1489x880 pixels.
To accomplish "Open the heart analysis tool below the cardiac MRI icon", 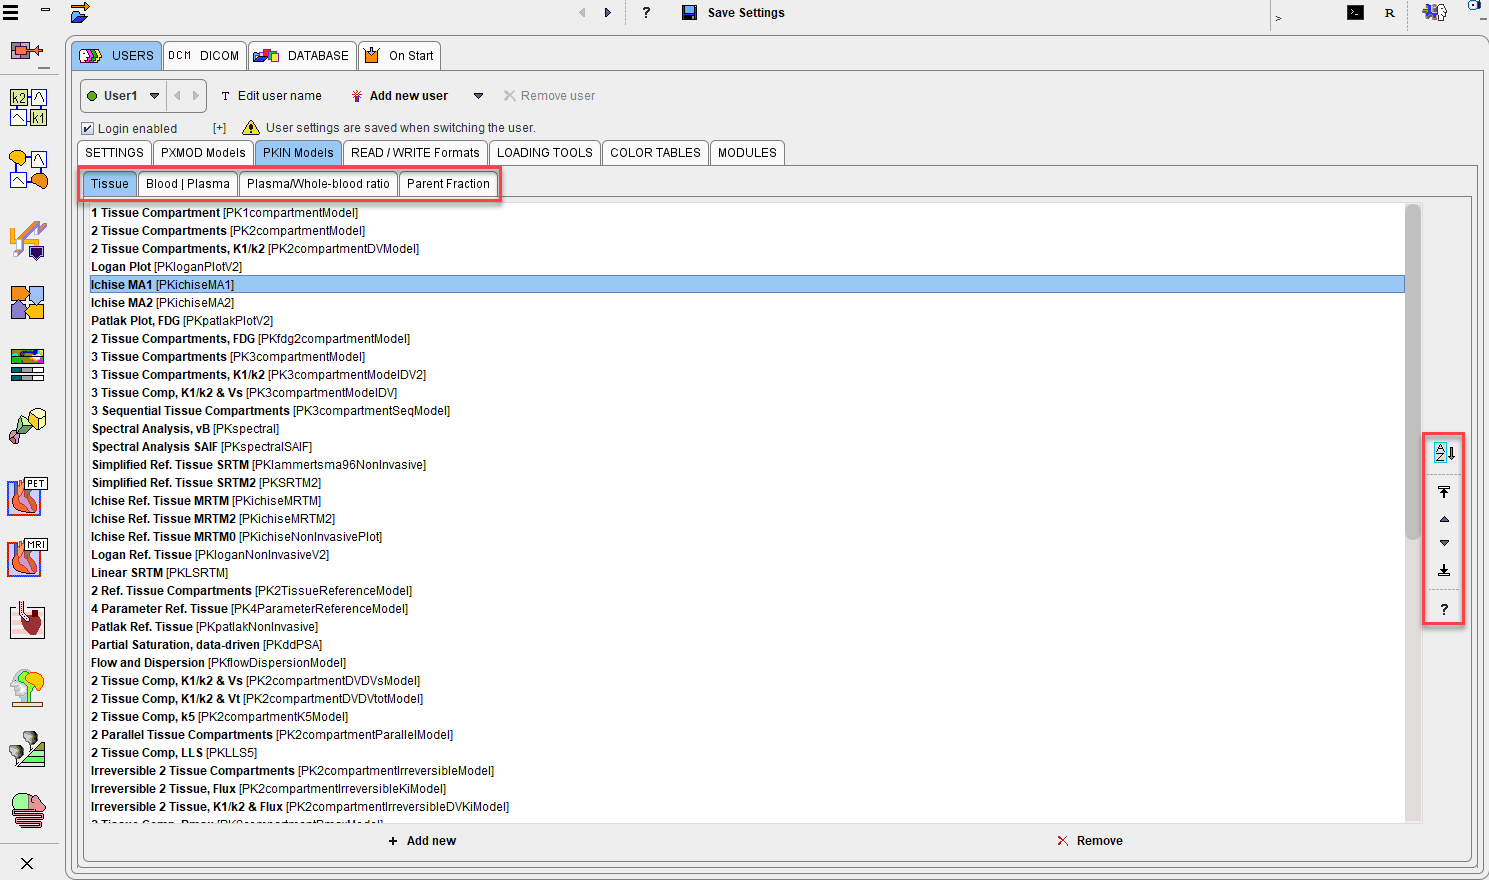I will pos(28,621).
